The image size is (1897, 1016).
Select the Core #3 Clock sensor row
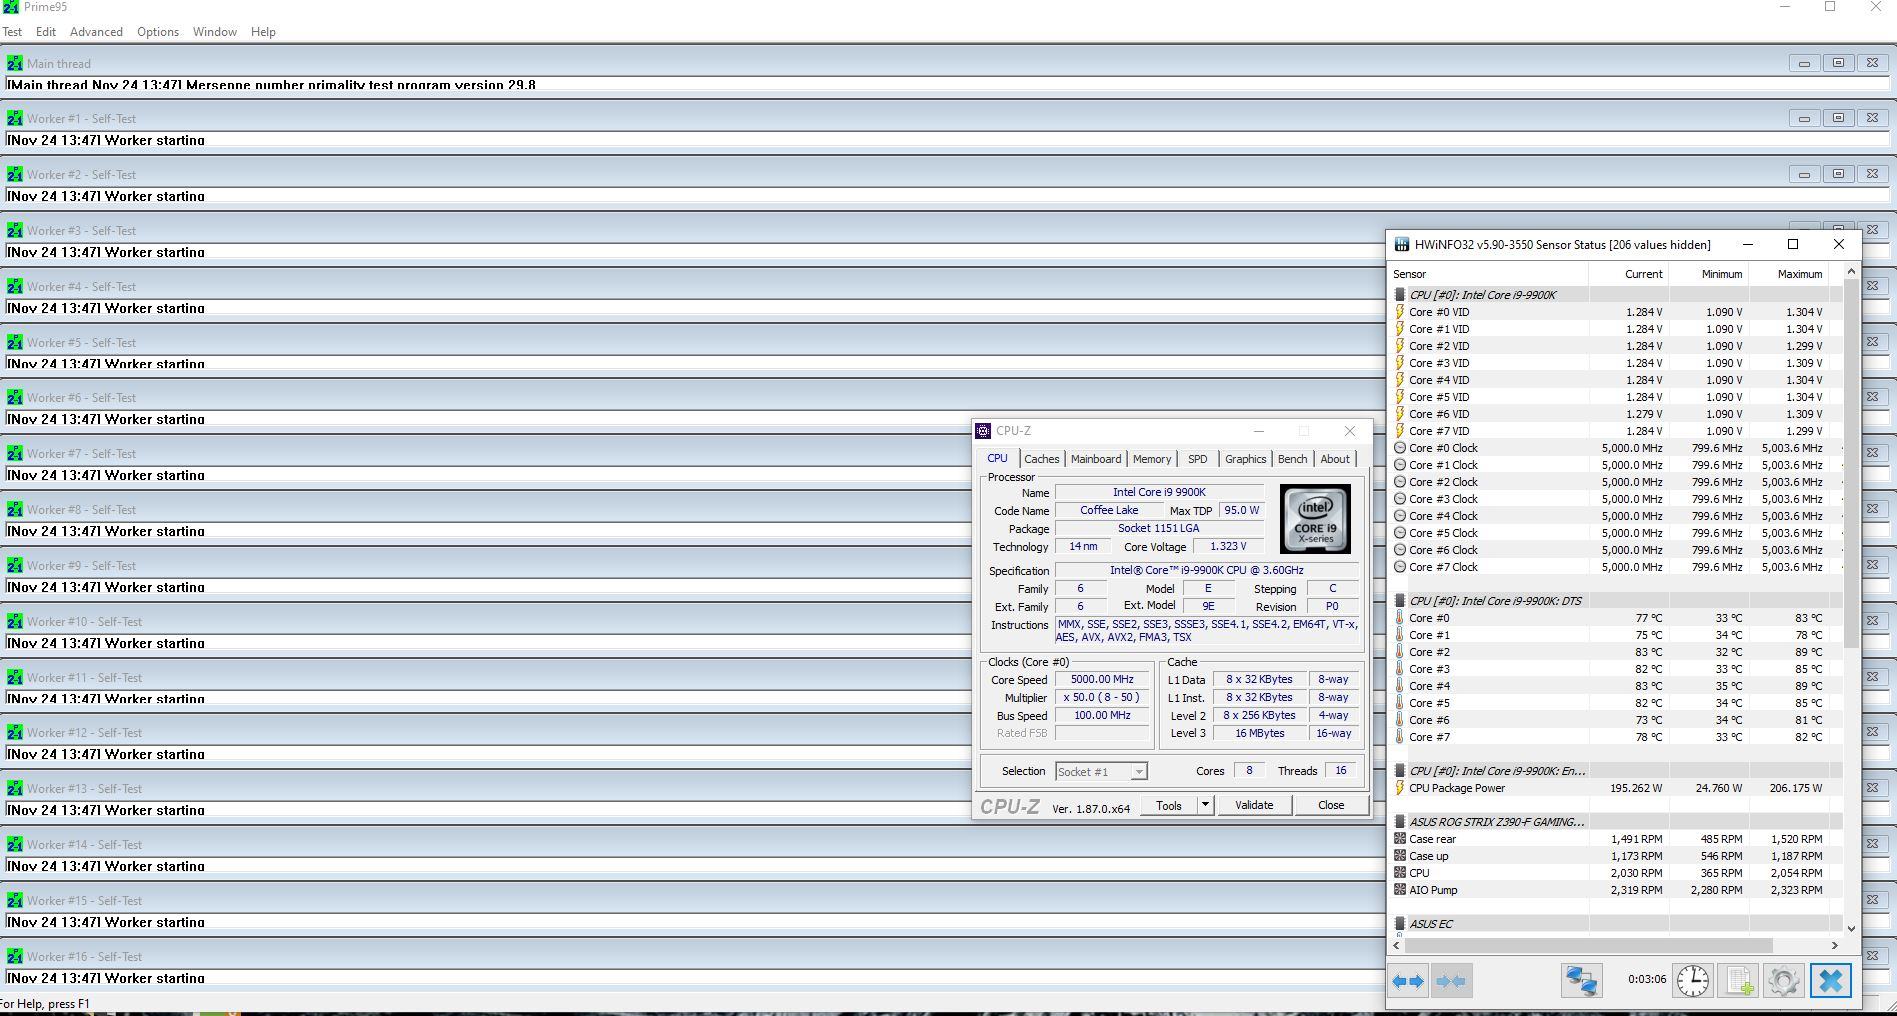[1616, 499]
